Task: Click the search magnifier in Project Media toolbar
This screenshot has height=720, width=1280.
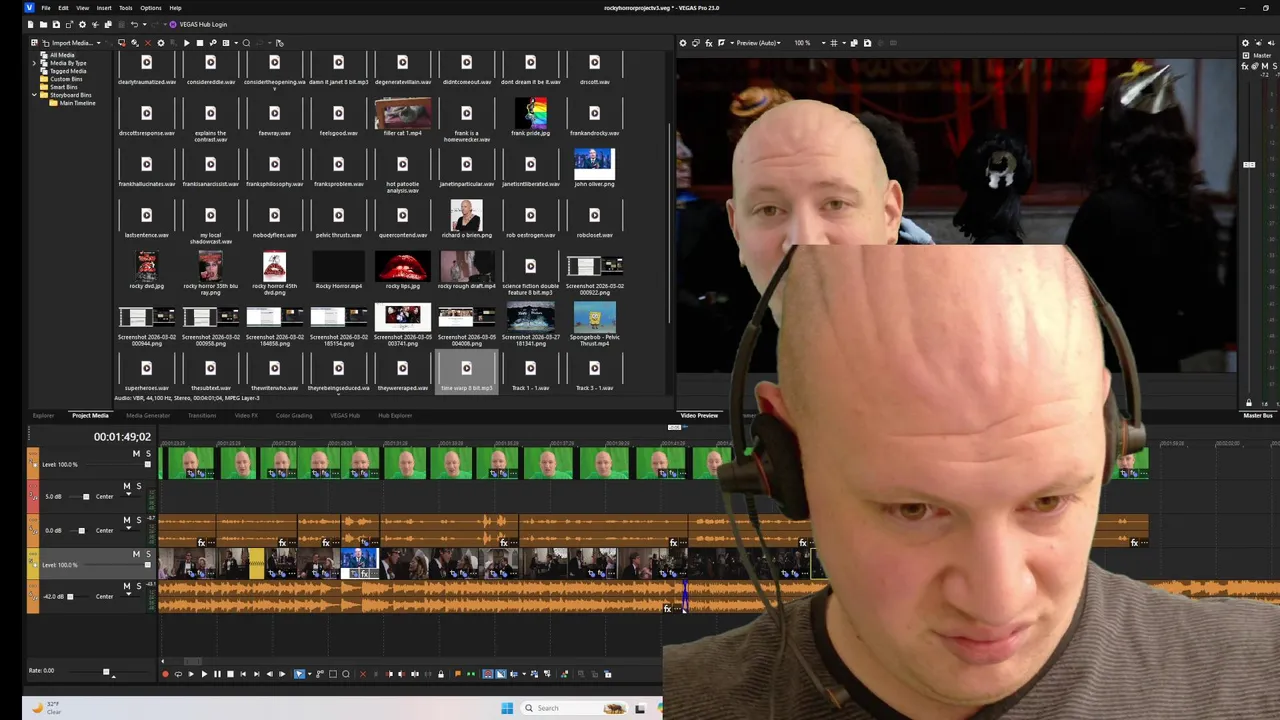Action: 246,43
